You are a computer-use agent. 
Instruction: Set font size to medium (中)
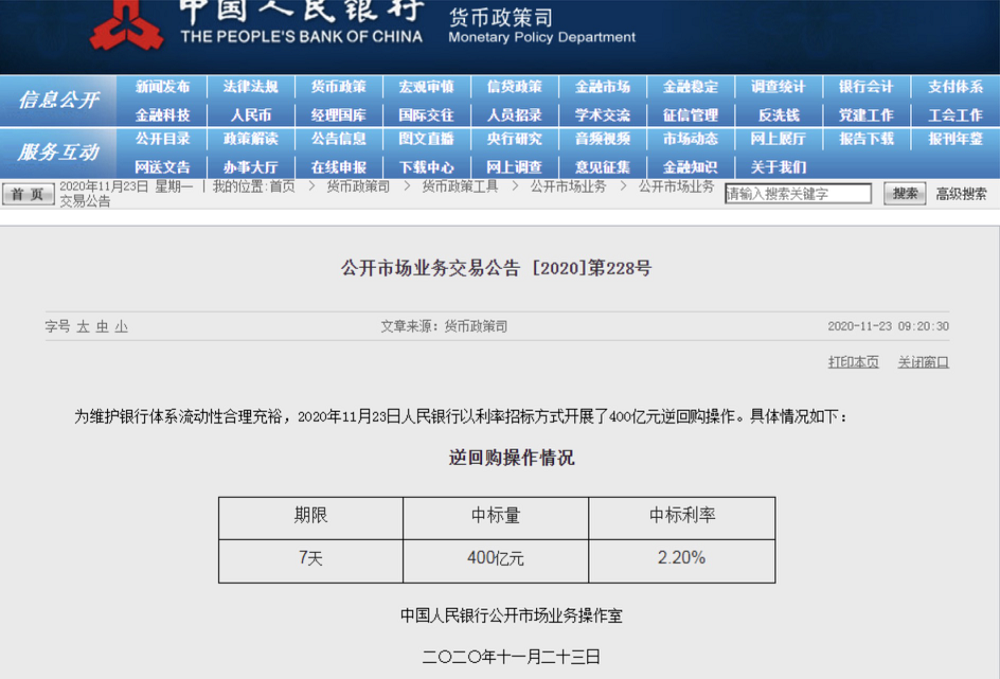click(x=102, y=327)
